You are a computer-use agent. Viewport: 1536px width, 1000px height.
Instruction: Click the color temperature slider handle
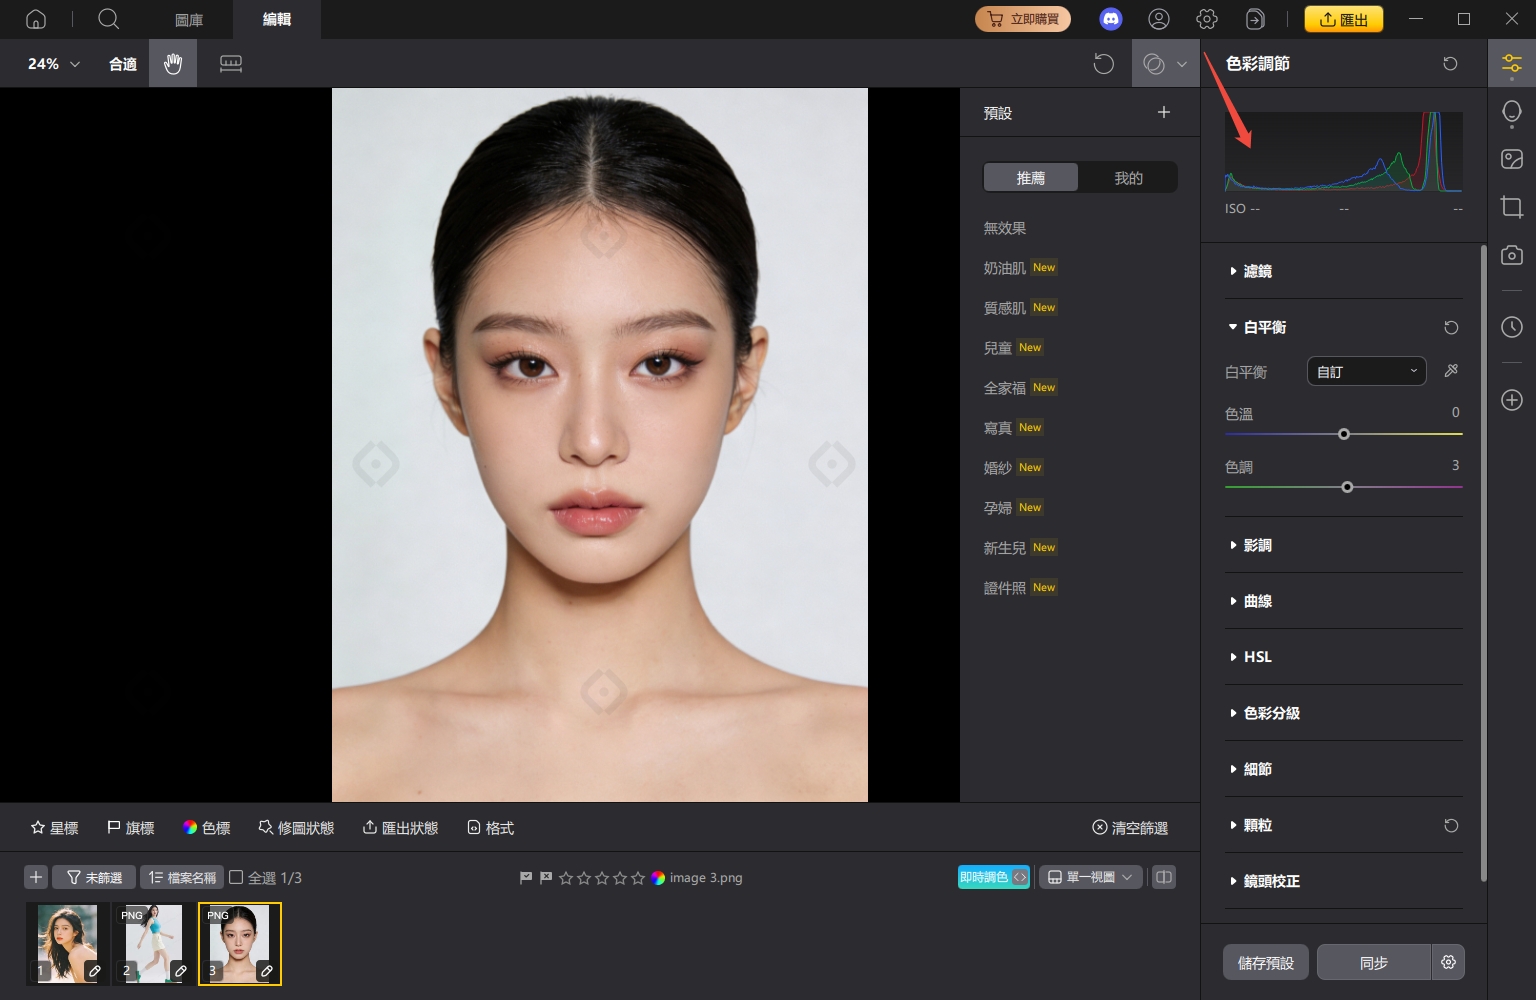pos(1344,434)
